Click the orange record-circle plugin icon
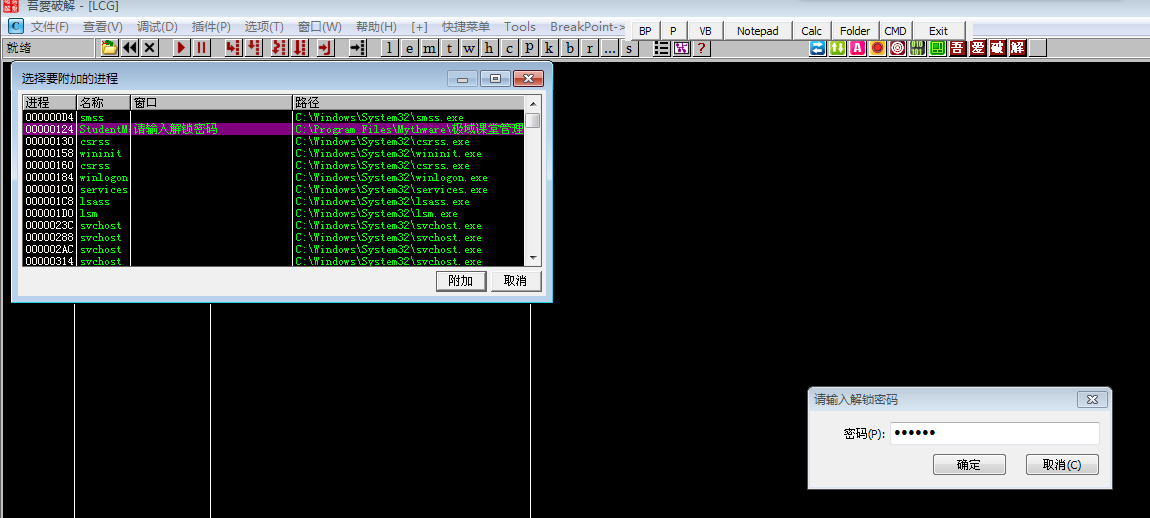The height and width of the screenshot is (518, 1150). [877, 48]
